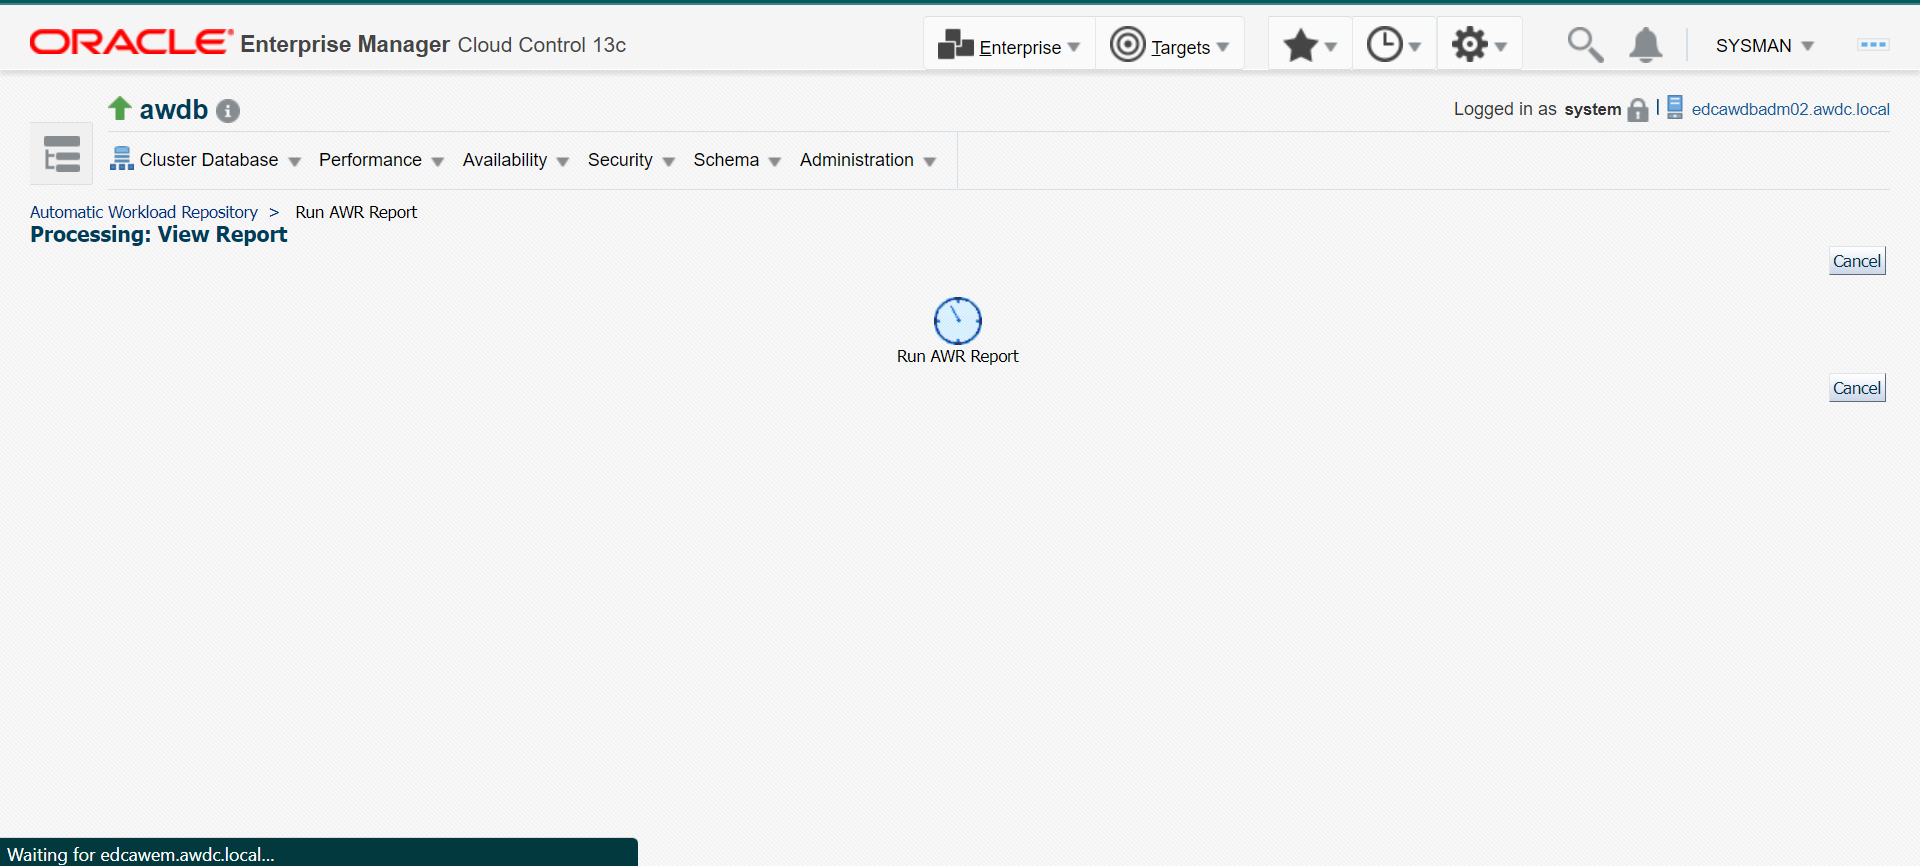Click the upper Cancel button

pos(1857,261)
